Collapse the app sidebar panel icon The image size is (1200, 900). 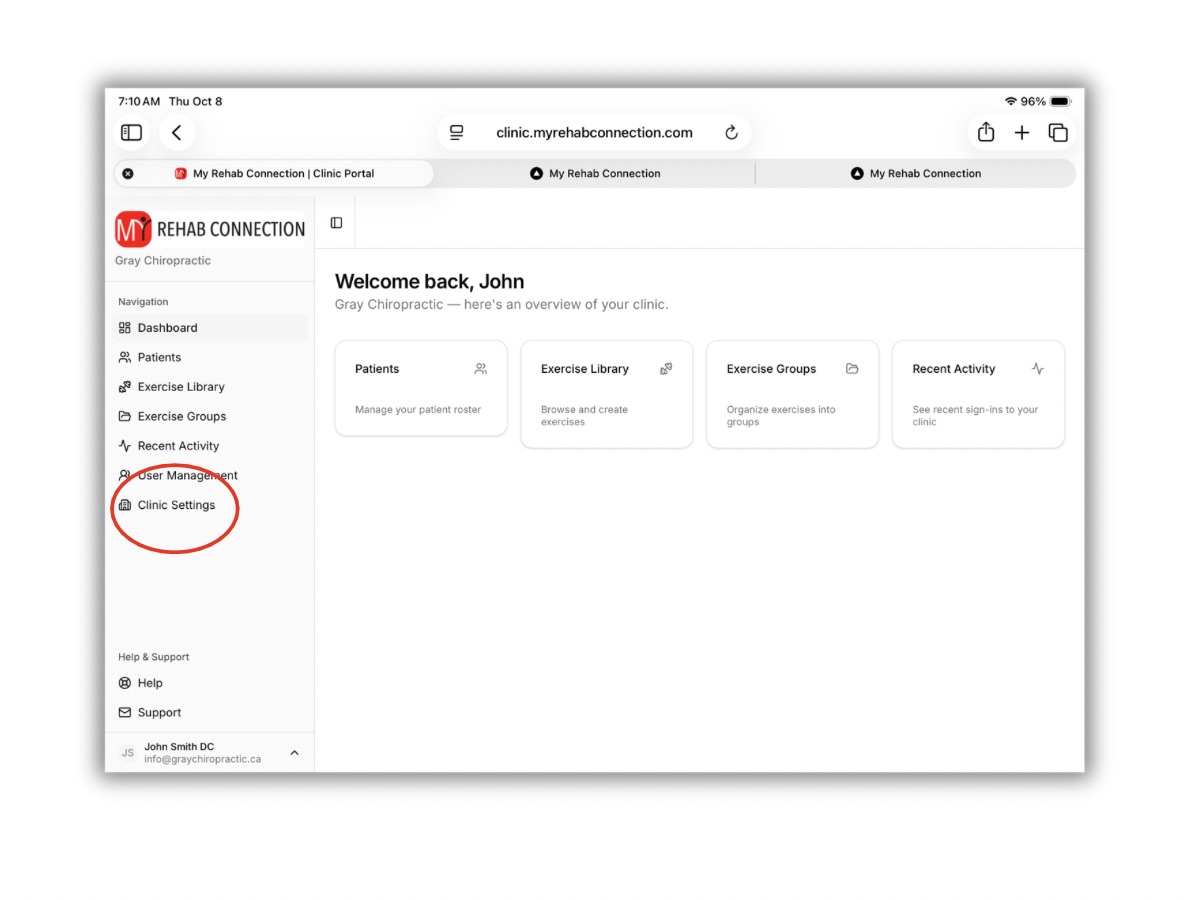coord(336,223)
